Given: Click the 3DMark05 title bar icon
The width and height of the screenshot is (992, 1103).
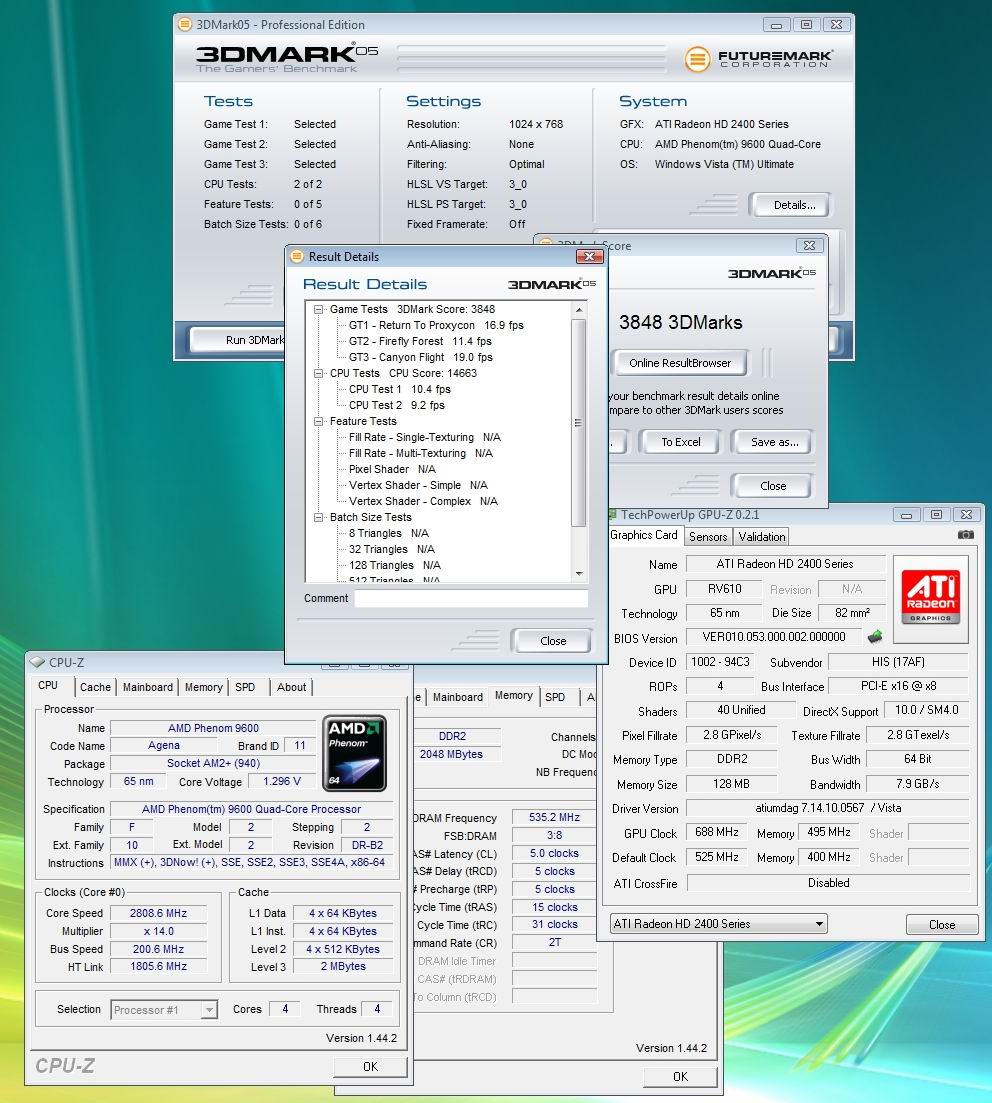Looking at the screenshot, I should [184, 25].
